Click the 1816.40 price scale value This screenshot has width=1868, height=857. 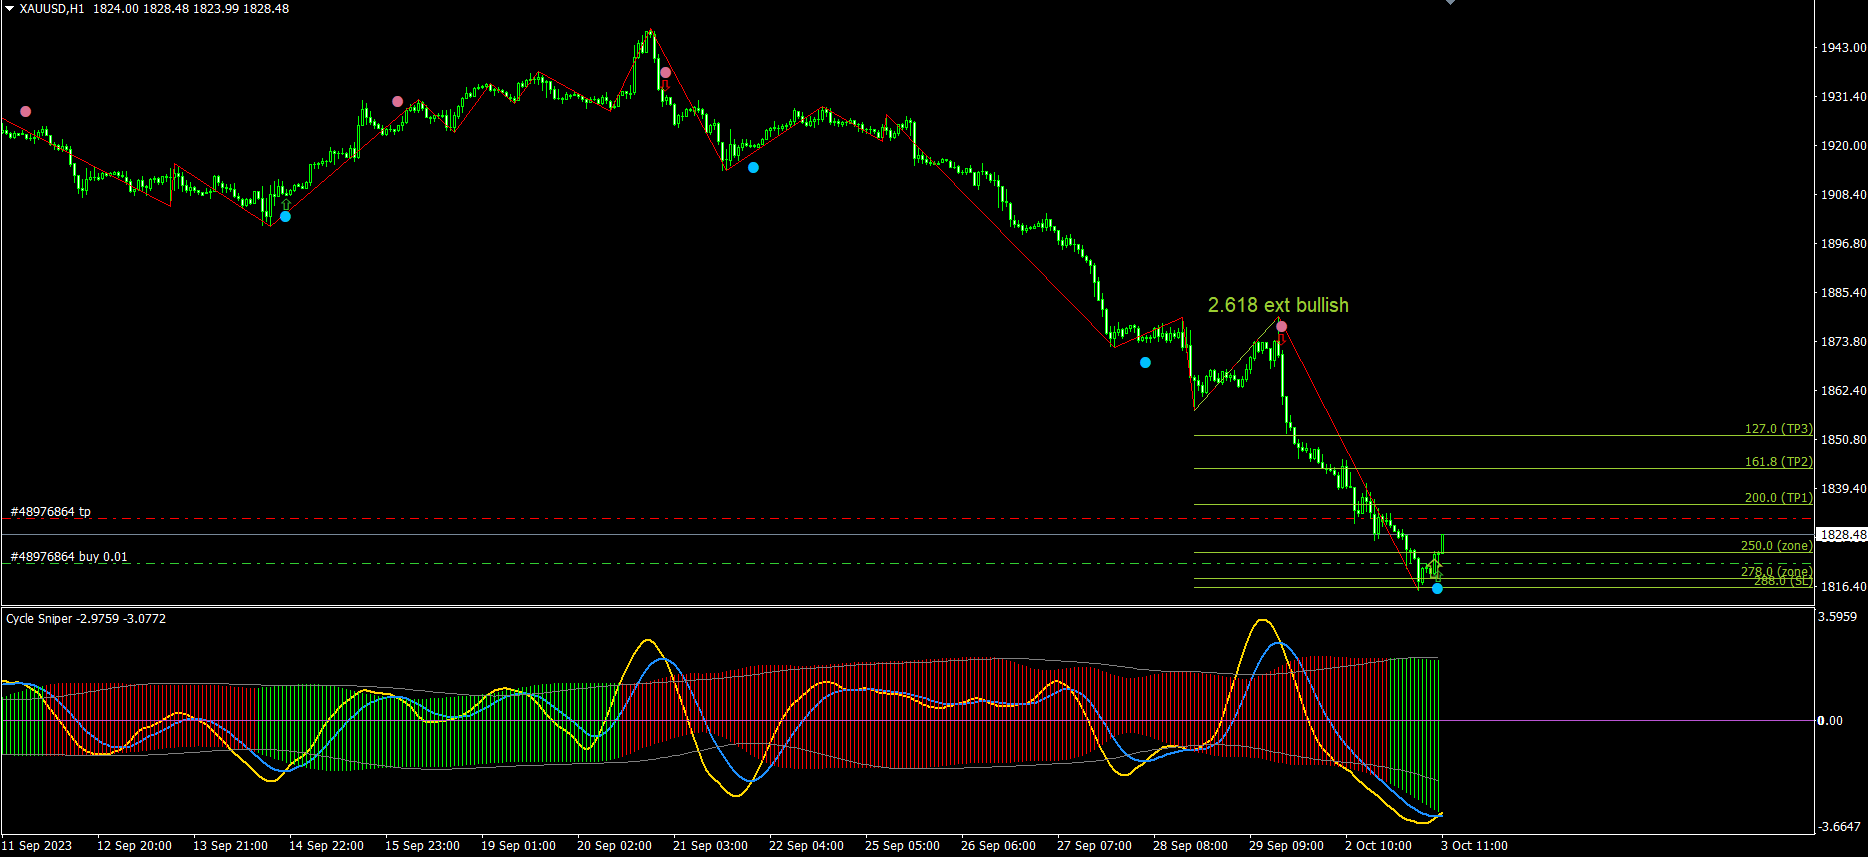click(x=1843, y=587)
